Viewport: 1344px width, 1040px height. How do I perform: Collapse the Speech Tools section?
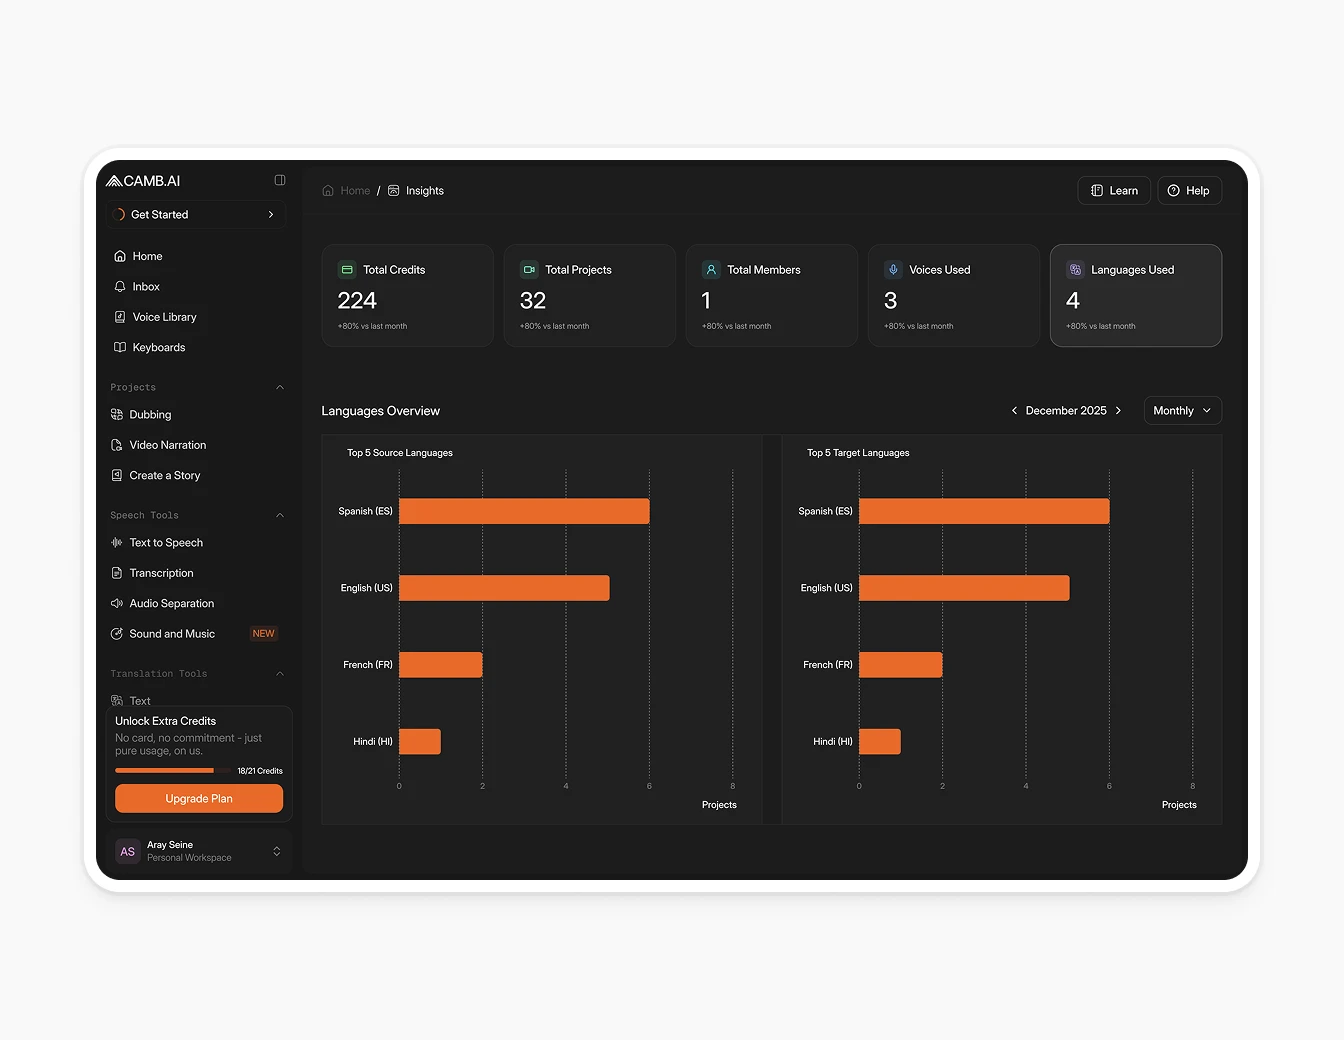[279, 514]
